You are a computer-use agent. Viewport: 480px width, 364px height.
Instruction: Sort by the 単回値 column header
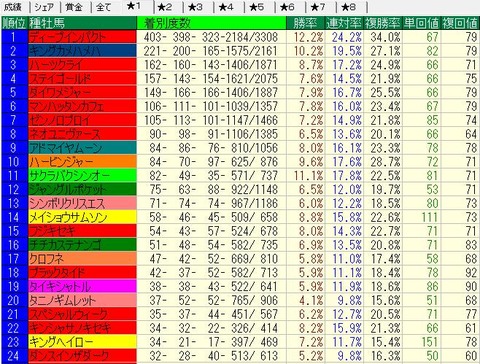(422, 23)
